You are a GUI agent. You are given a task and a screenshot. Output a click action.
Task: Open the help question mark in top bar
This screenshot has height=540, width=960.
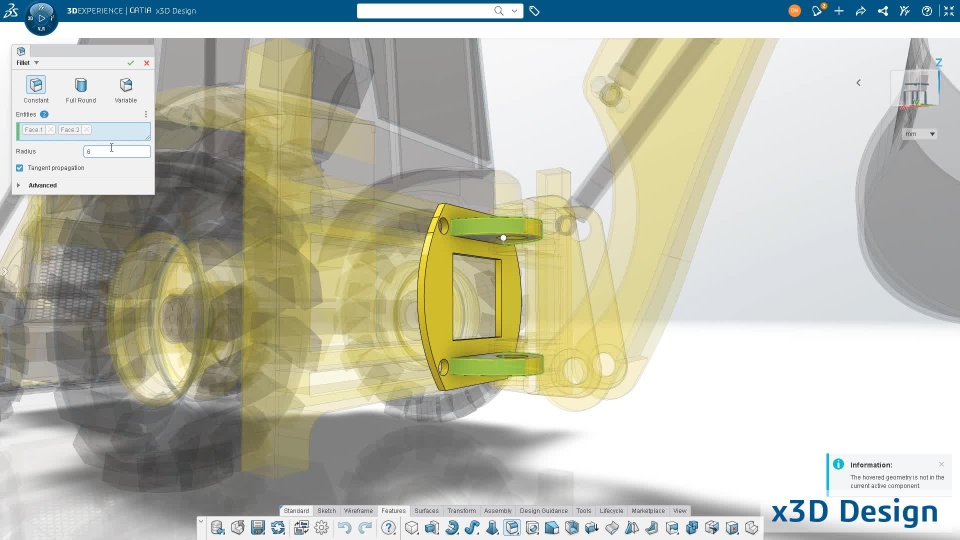(927, 11)
